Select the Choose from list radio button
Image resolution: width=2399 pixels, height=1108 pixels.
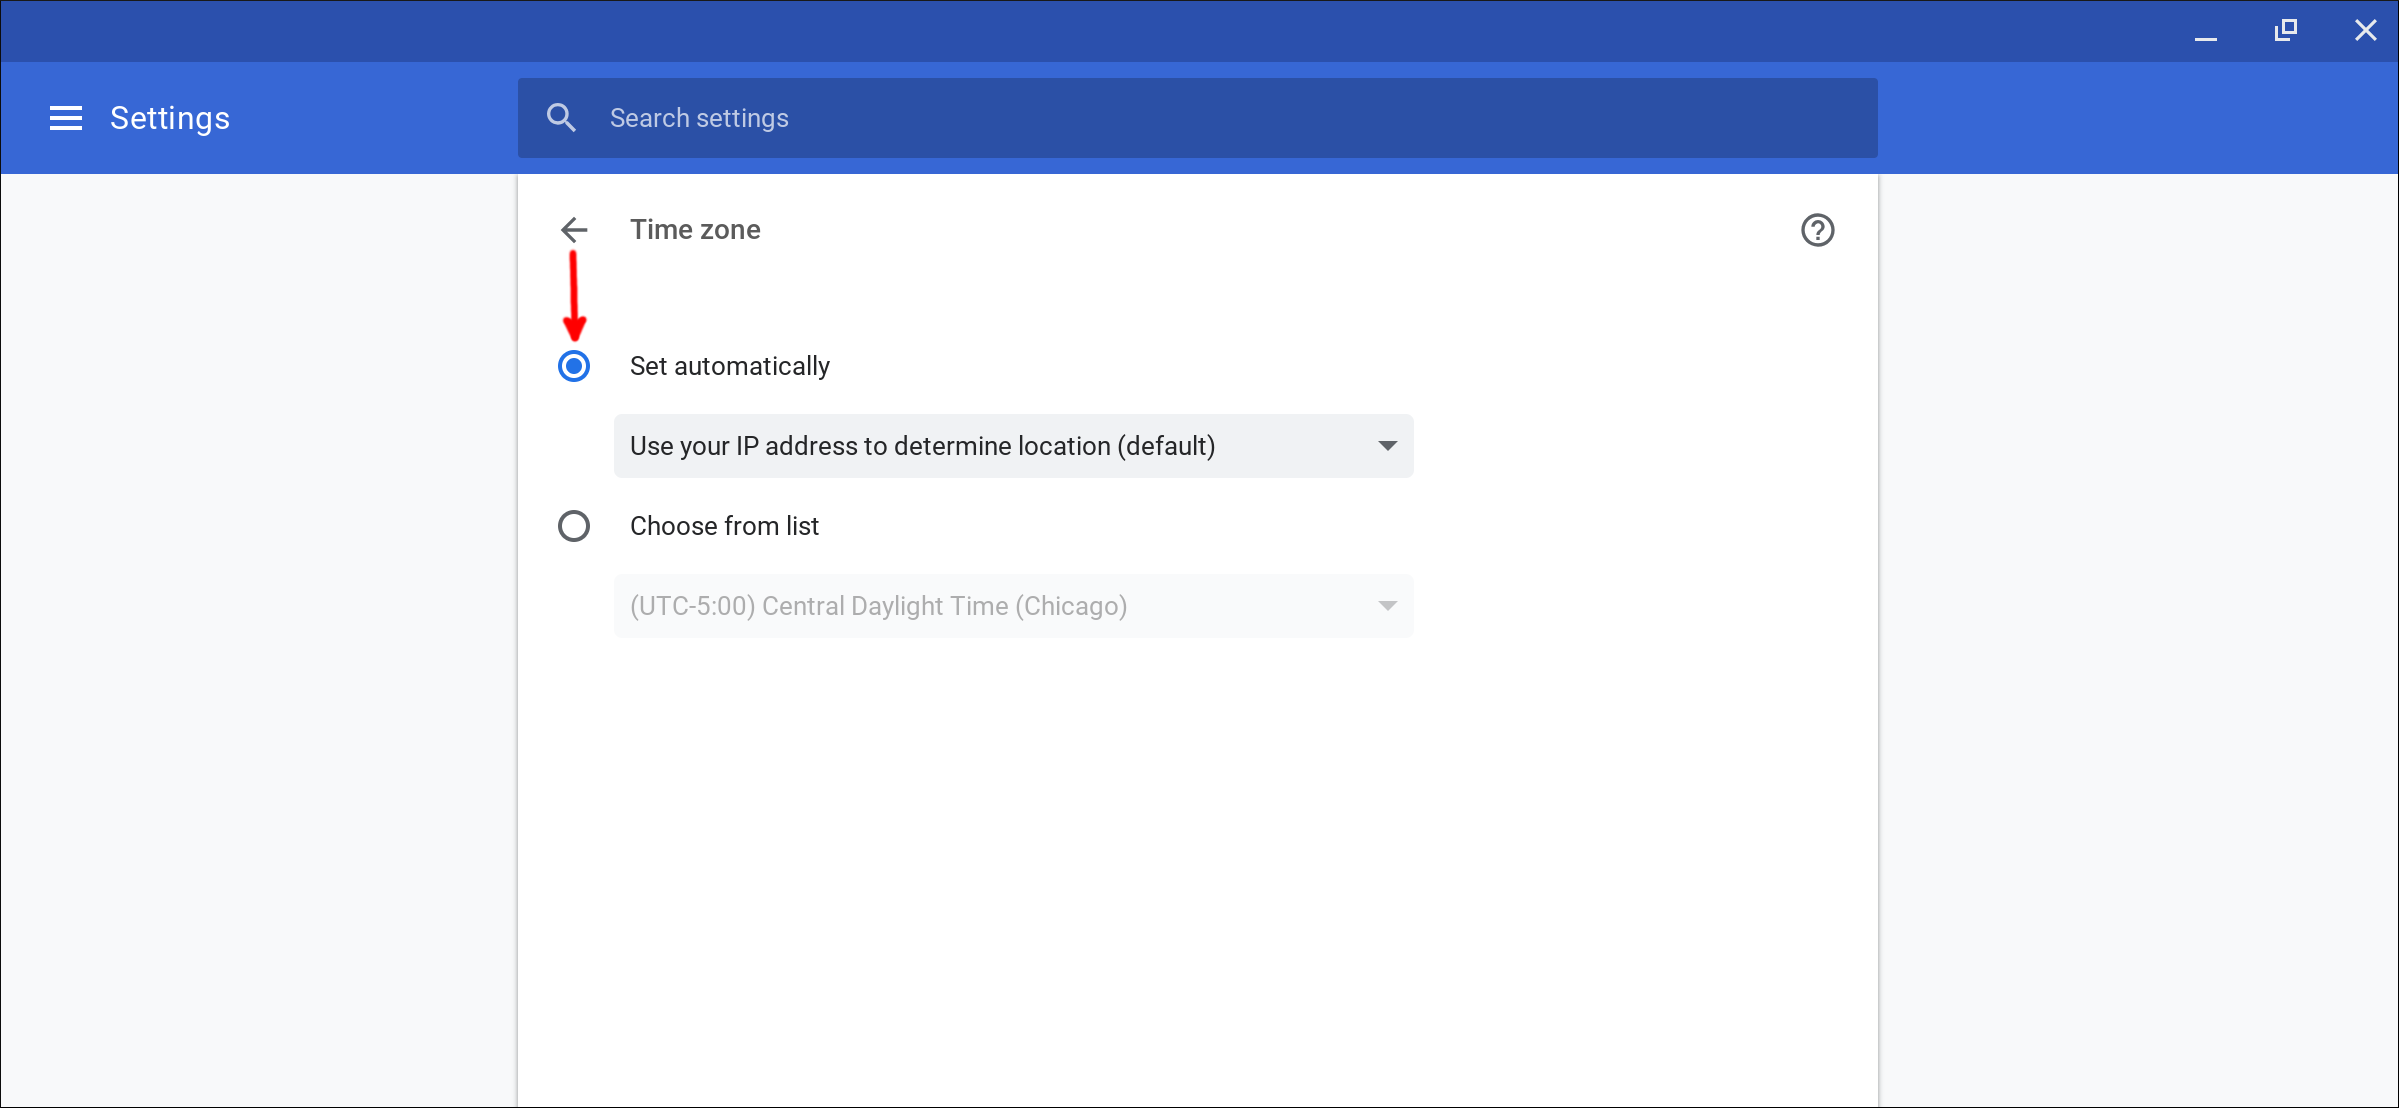tap(573, 526)
